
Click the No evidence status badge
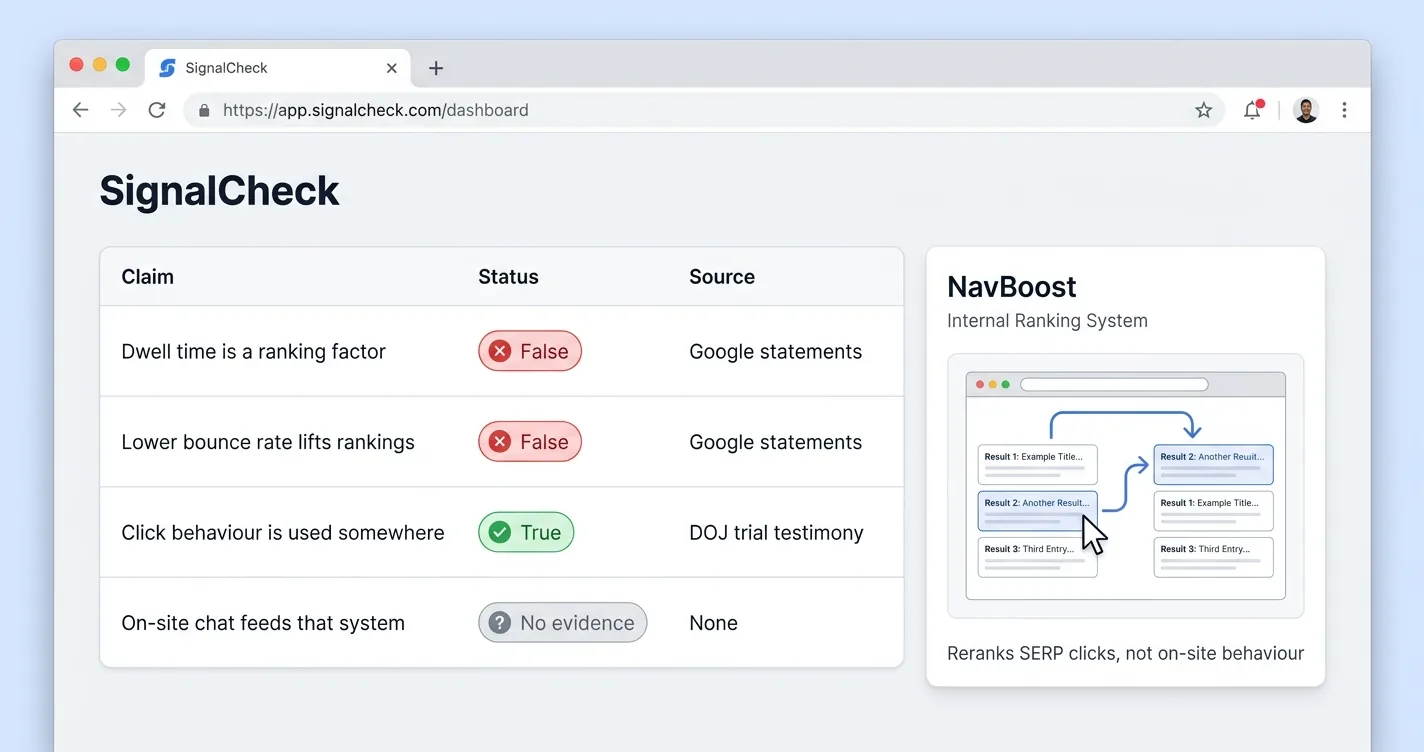tap(563, 623)
